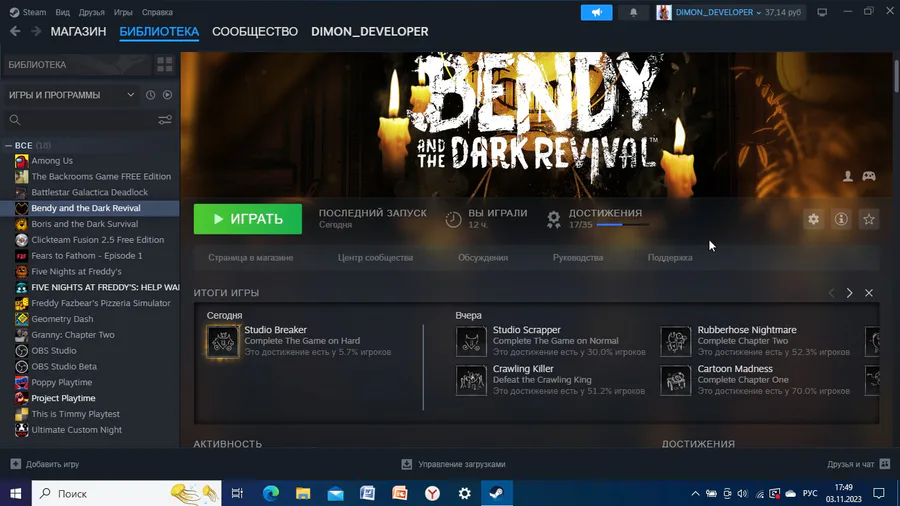Click the achievements progress bar

coord(623,225)
